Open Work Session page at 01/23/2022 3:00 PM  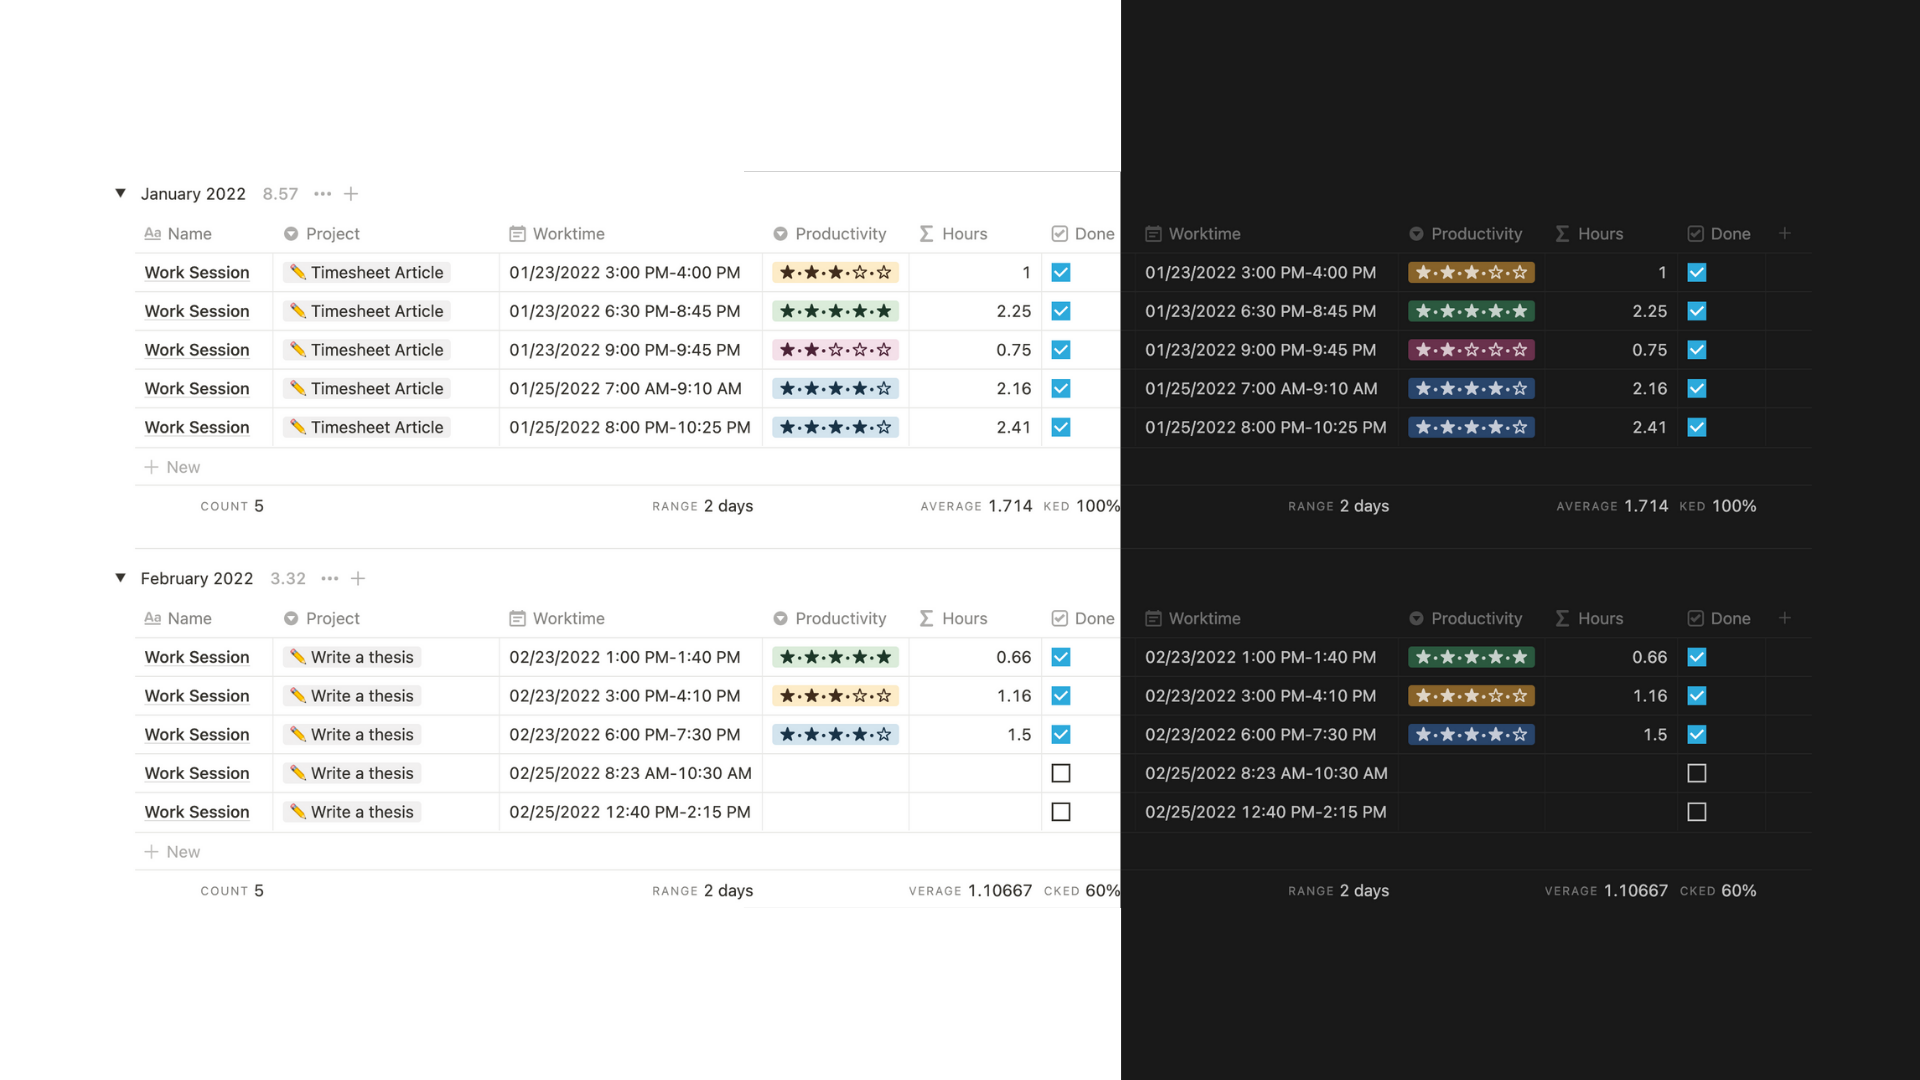[197, 272]
